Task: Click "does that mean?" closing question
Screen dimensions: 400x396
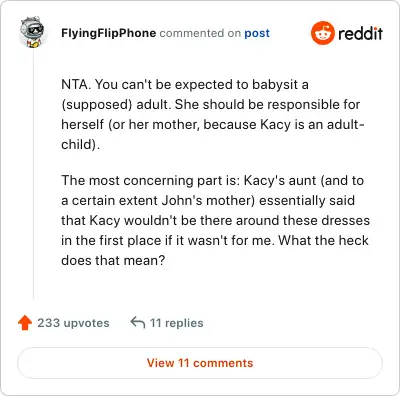Action: click(113, 261)
